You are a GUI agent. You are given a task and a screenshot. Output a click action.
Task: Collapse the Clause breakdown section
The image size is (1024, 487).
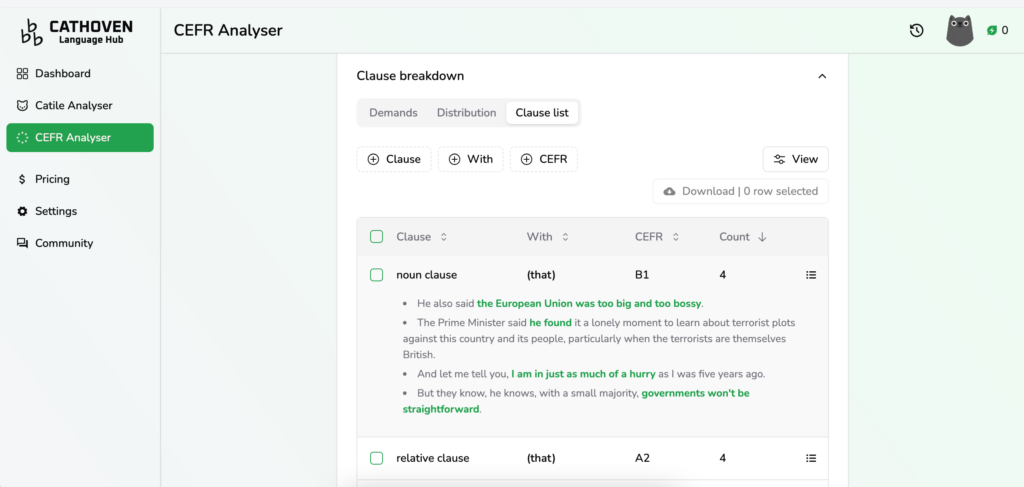(x=822, y=76)
